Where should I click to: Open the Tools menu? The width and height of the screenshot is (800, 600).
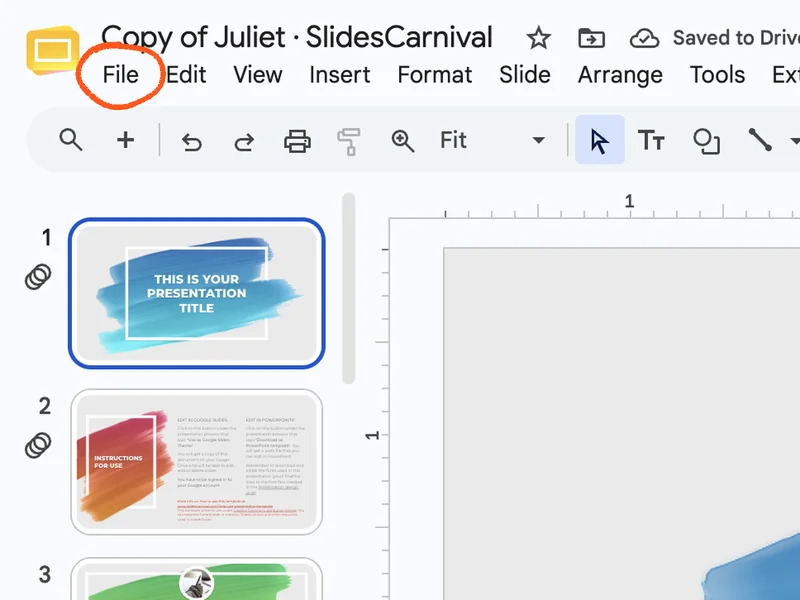[x=717, y=75]
